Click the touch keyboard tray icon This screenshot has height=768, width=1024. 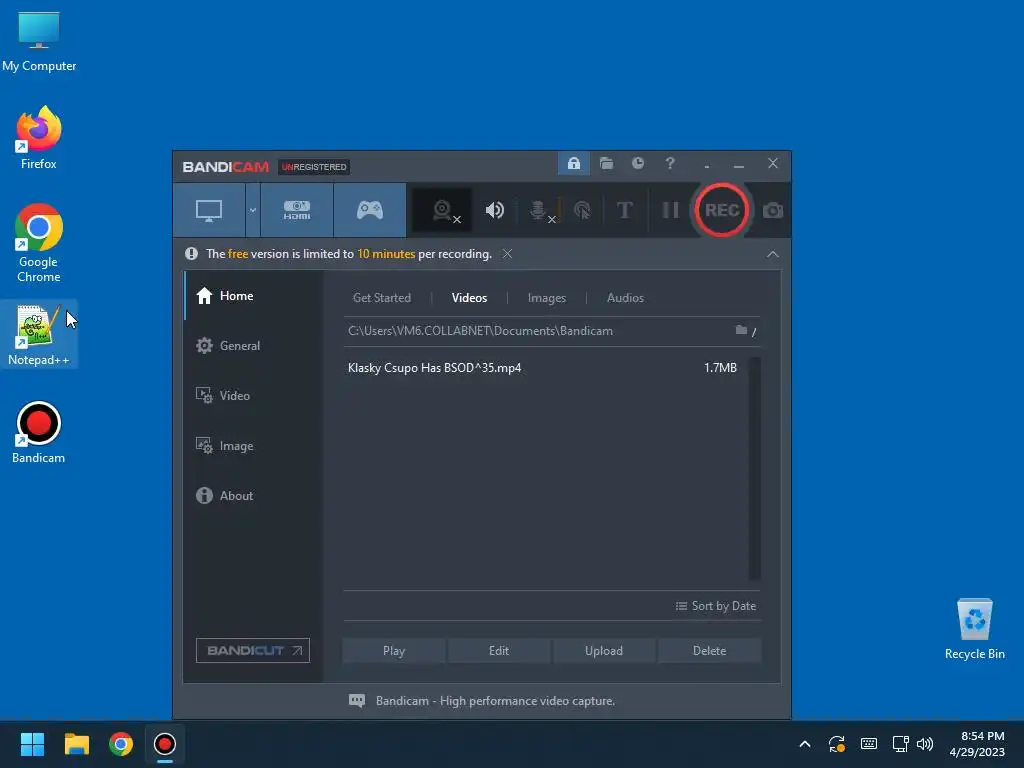869,744
